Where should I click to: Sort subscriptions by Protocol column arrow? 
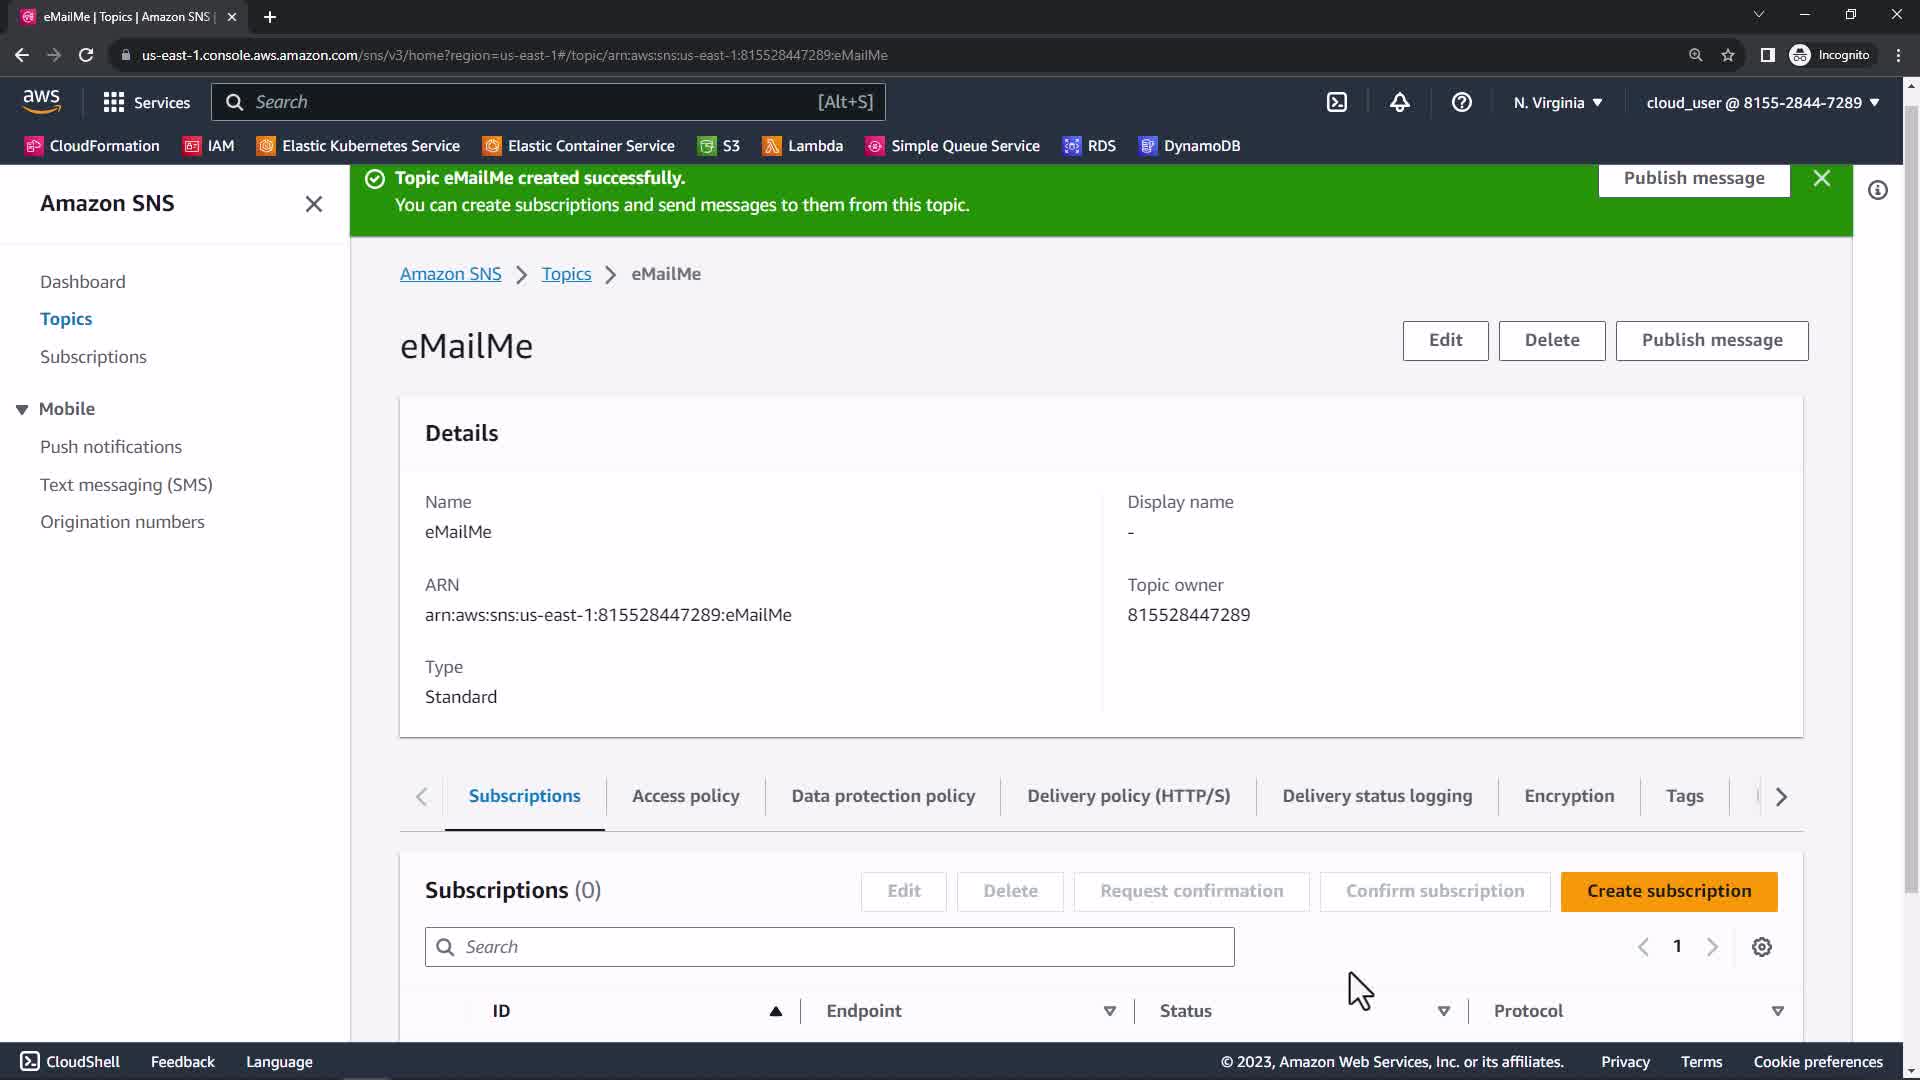tap(1777, 1011)
